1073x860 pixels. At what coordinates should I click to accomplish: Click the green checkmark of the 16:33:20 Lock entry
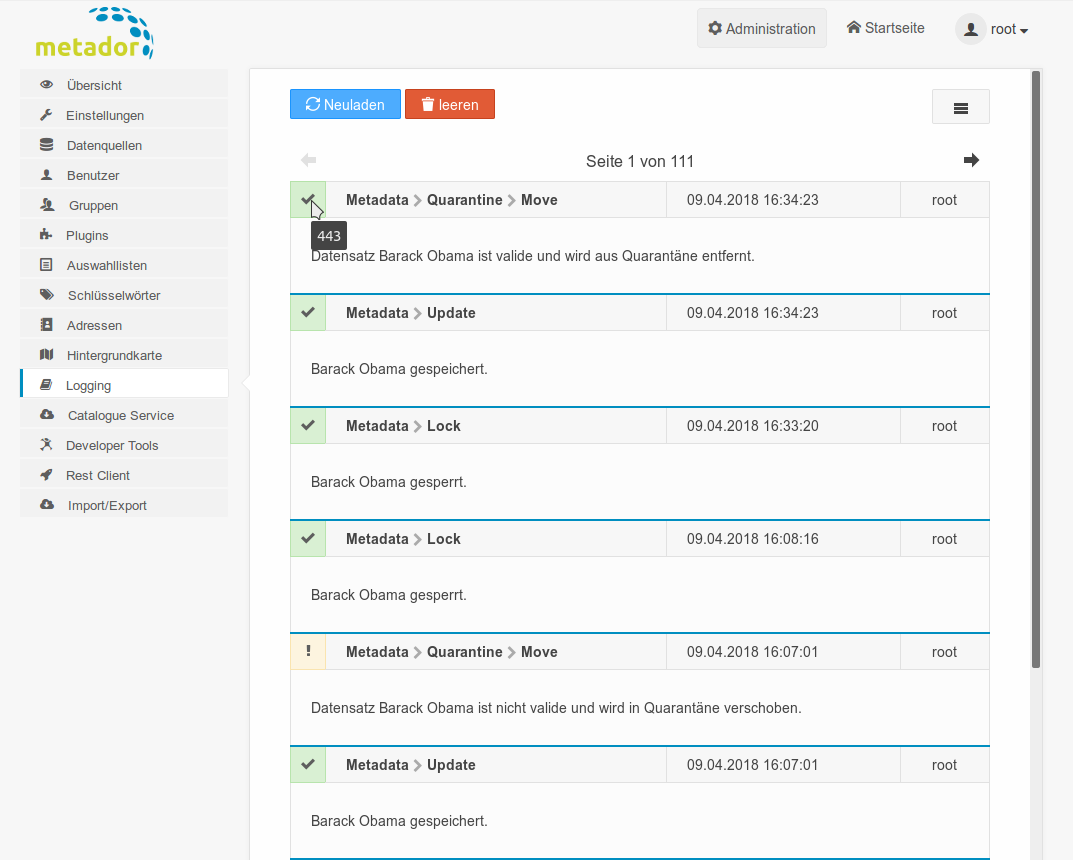(308, 426)
